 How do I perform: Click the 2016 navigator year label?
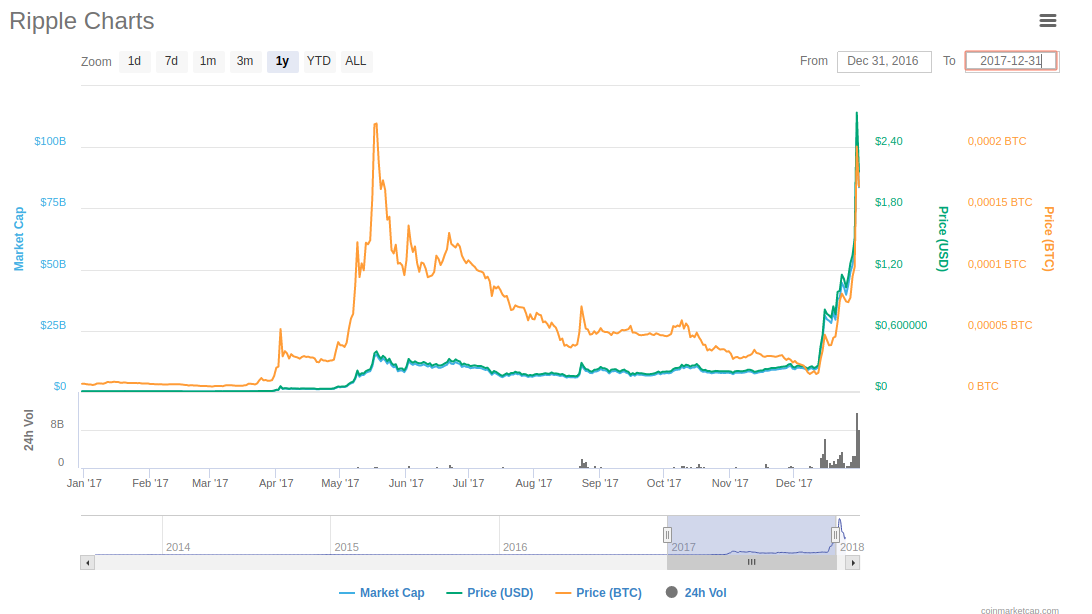click(x=515, y=547)
